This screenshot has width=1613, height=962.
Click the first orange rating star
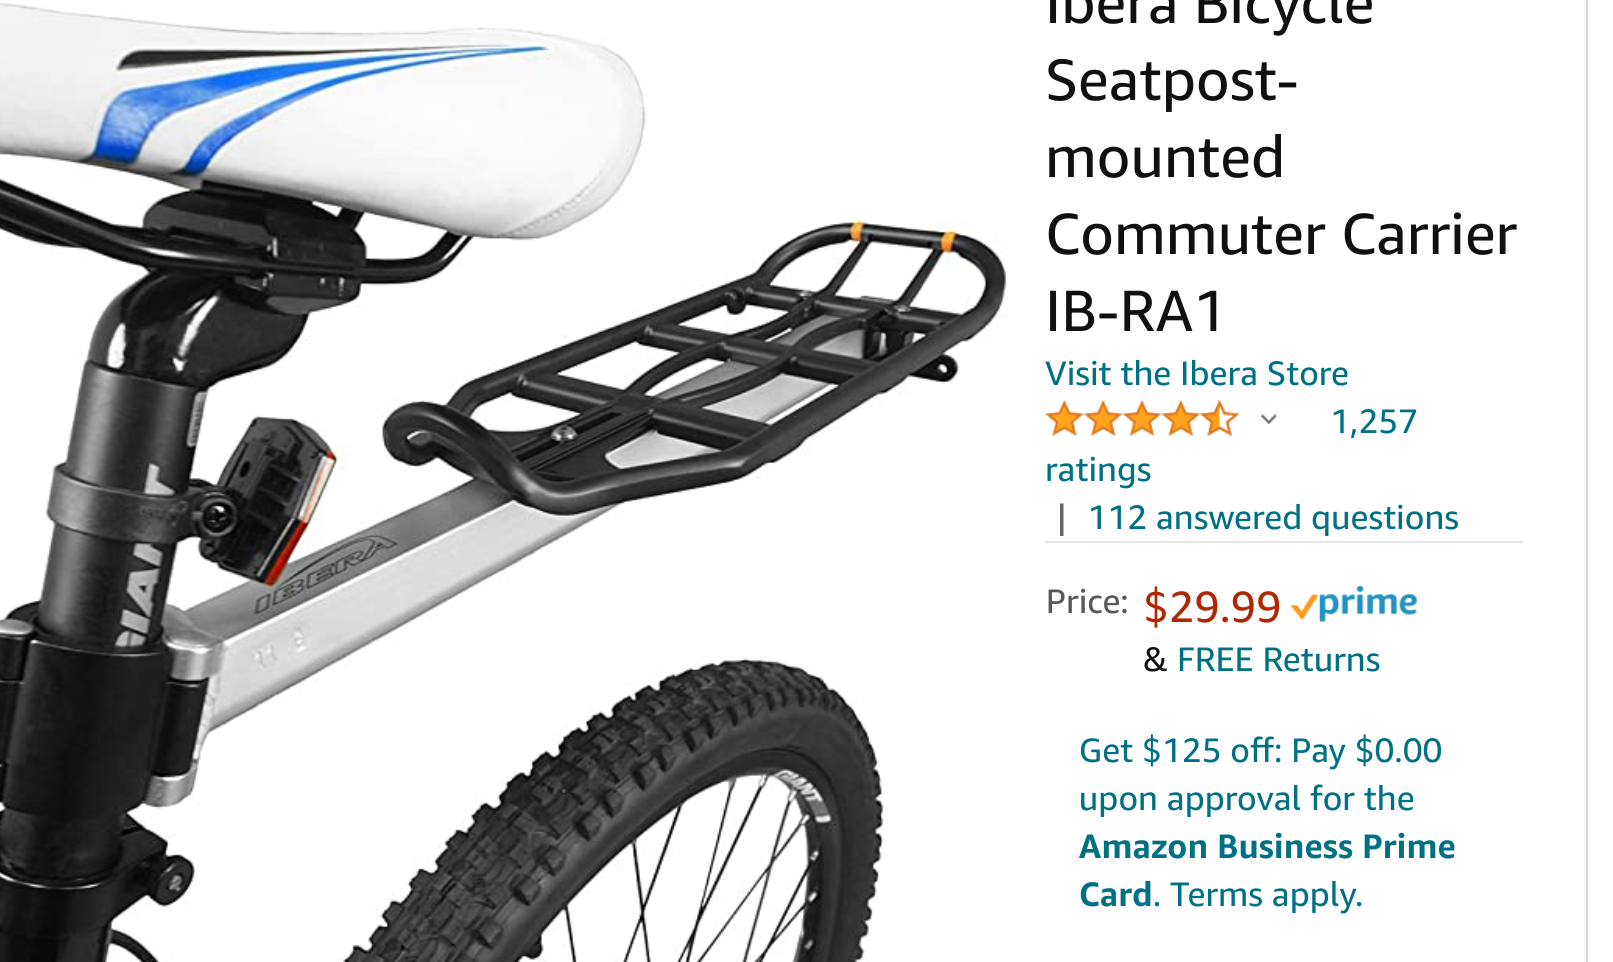pos(1064,420)
